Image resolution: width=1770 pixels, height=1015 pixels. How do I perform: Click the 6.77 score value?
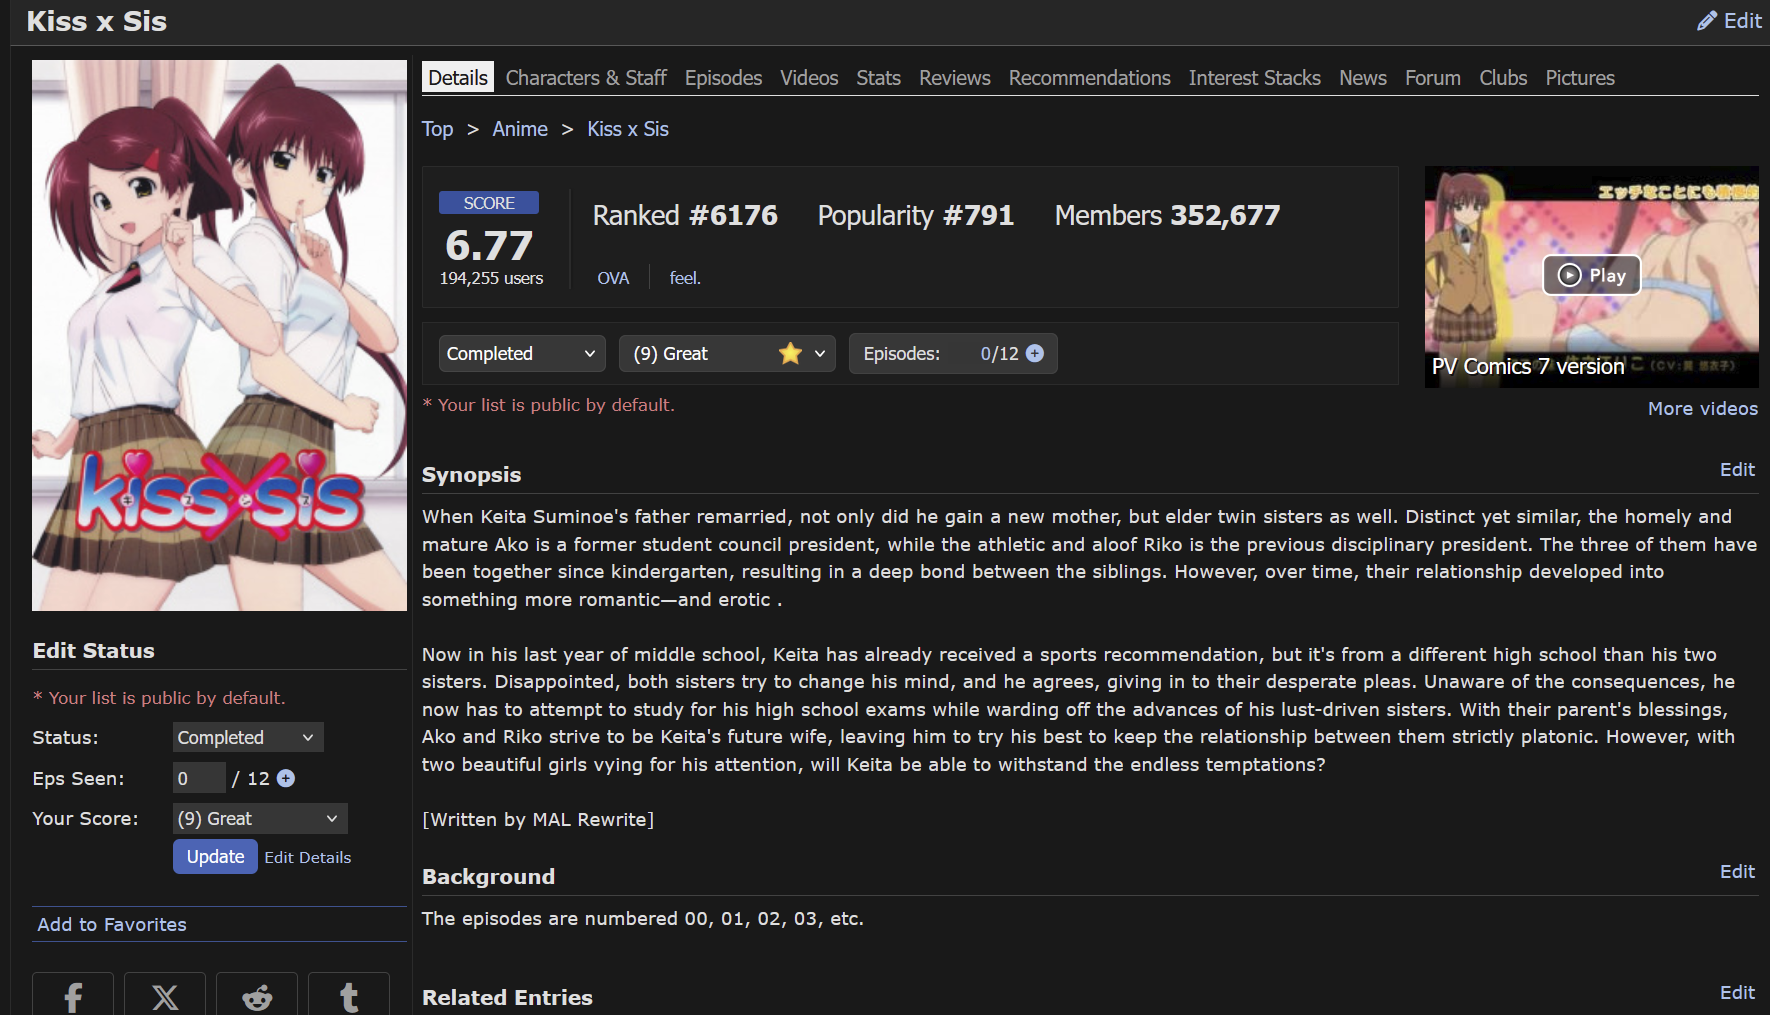pyautogui.click(x=489, y=245)
